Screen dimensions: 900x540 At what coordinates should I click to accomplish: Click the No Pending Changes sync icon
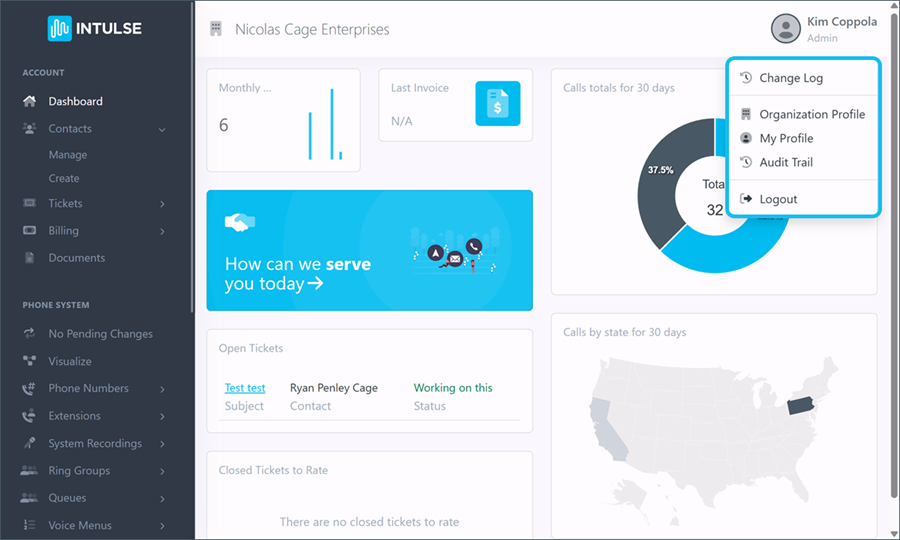pyautogui.click(x=29, y=333)
